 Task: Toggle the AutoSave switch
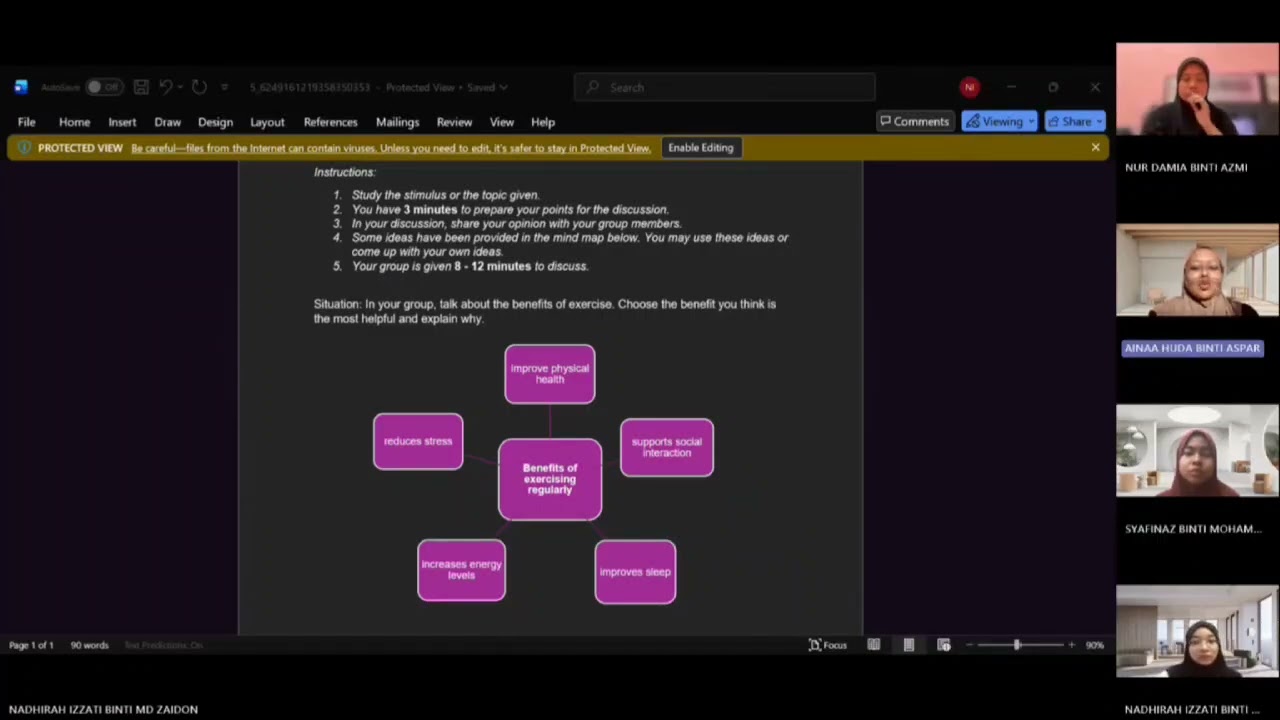(x=102, y=87)
